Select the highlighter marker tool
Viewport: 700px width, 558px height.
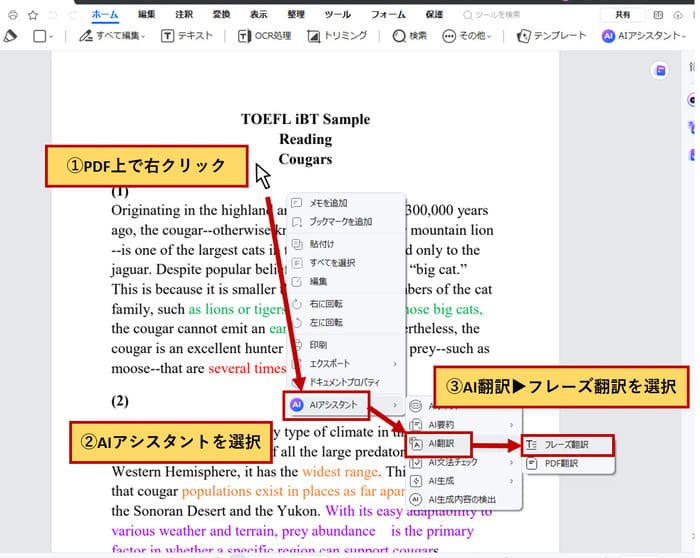[x=11, y=36]
